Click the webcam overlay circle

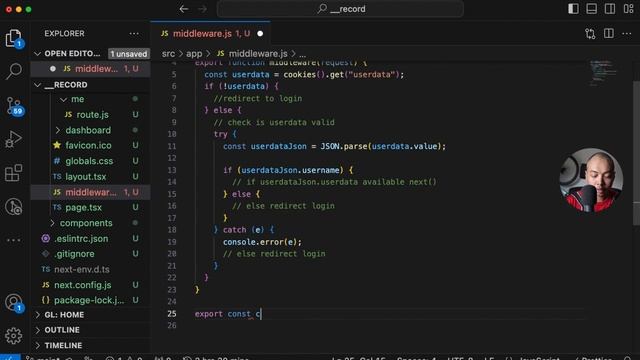(591, 180)
